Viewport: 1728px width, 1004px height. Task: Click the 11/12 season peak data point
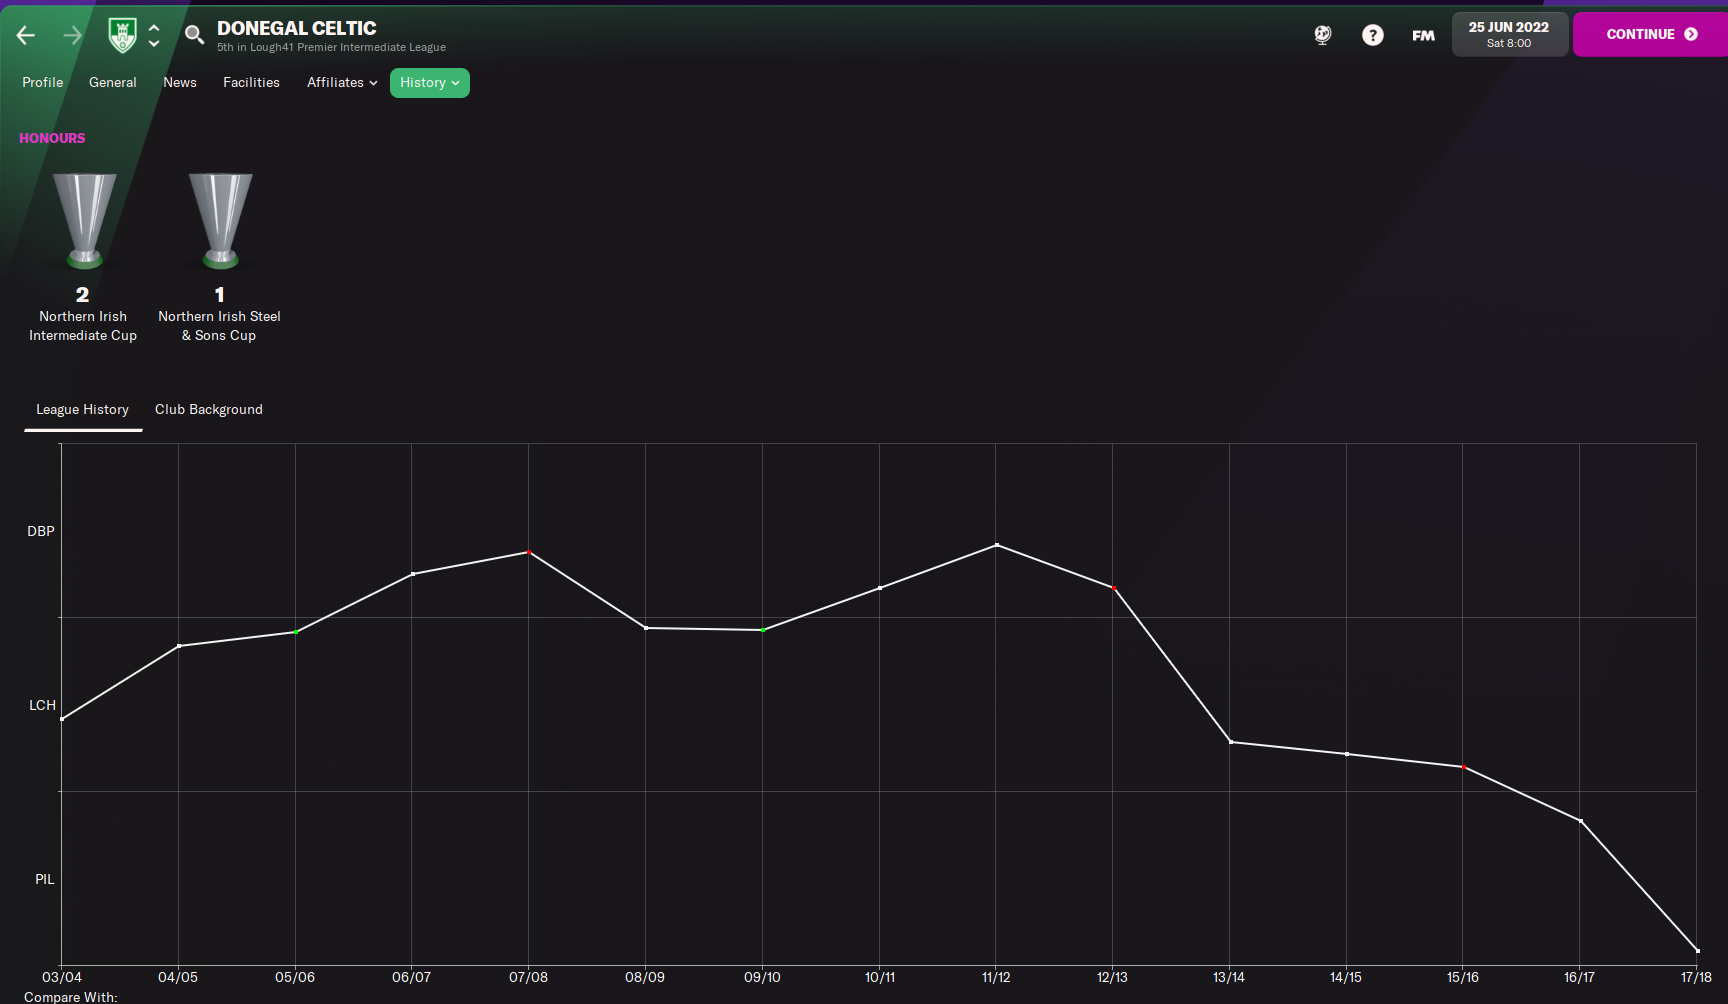(996, 545)
